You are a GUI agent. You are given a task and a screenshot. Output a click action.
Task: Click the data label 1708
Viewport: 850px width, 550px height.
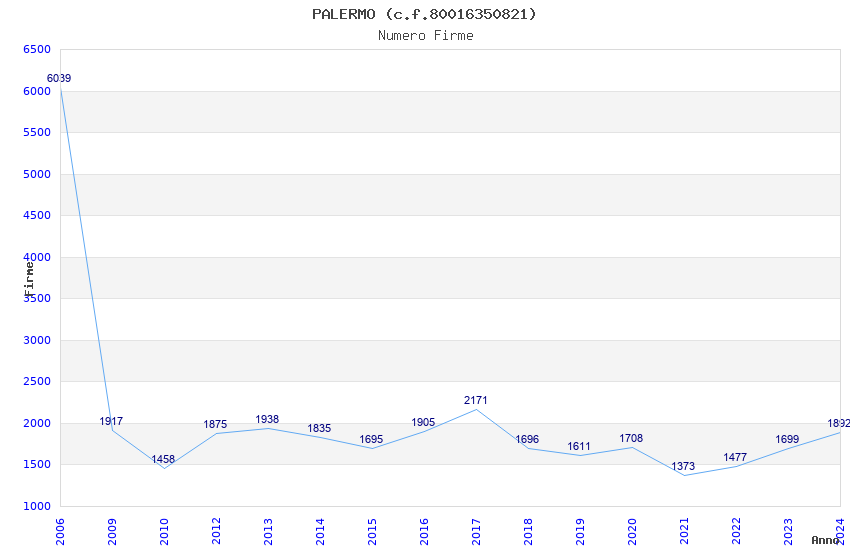tap(631, 438)
